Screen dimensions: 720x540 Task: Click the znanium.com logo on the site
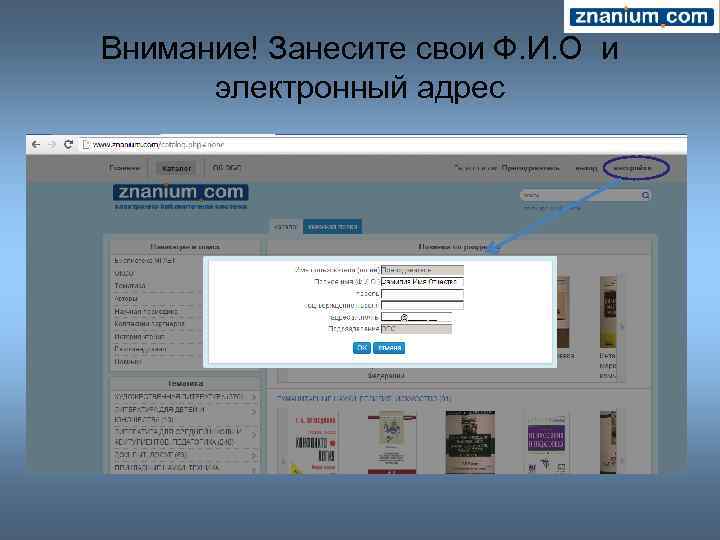click(180, 192)
